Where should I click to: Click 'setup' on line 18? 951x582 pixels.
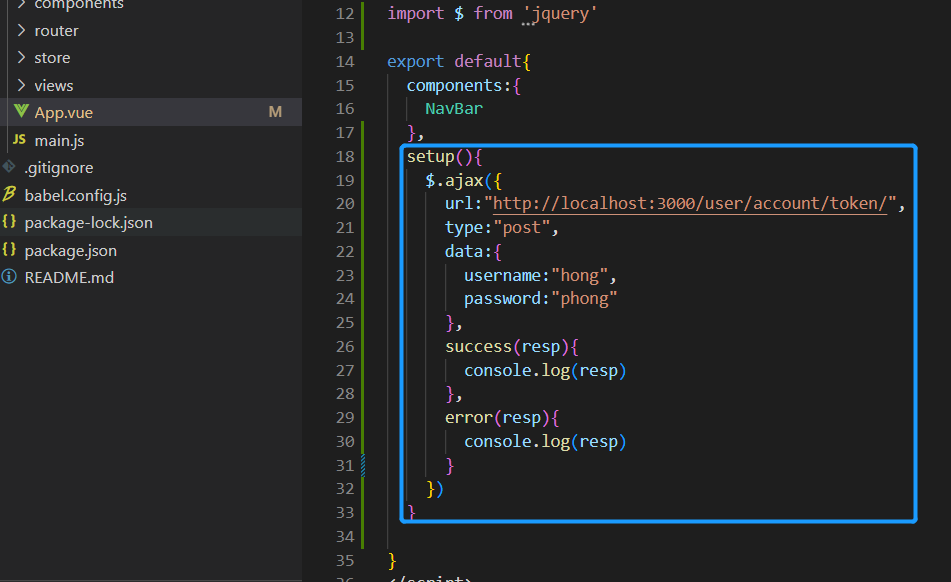pos(431,156)
